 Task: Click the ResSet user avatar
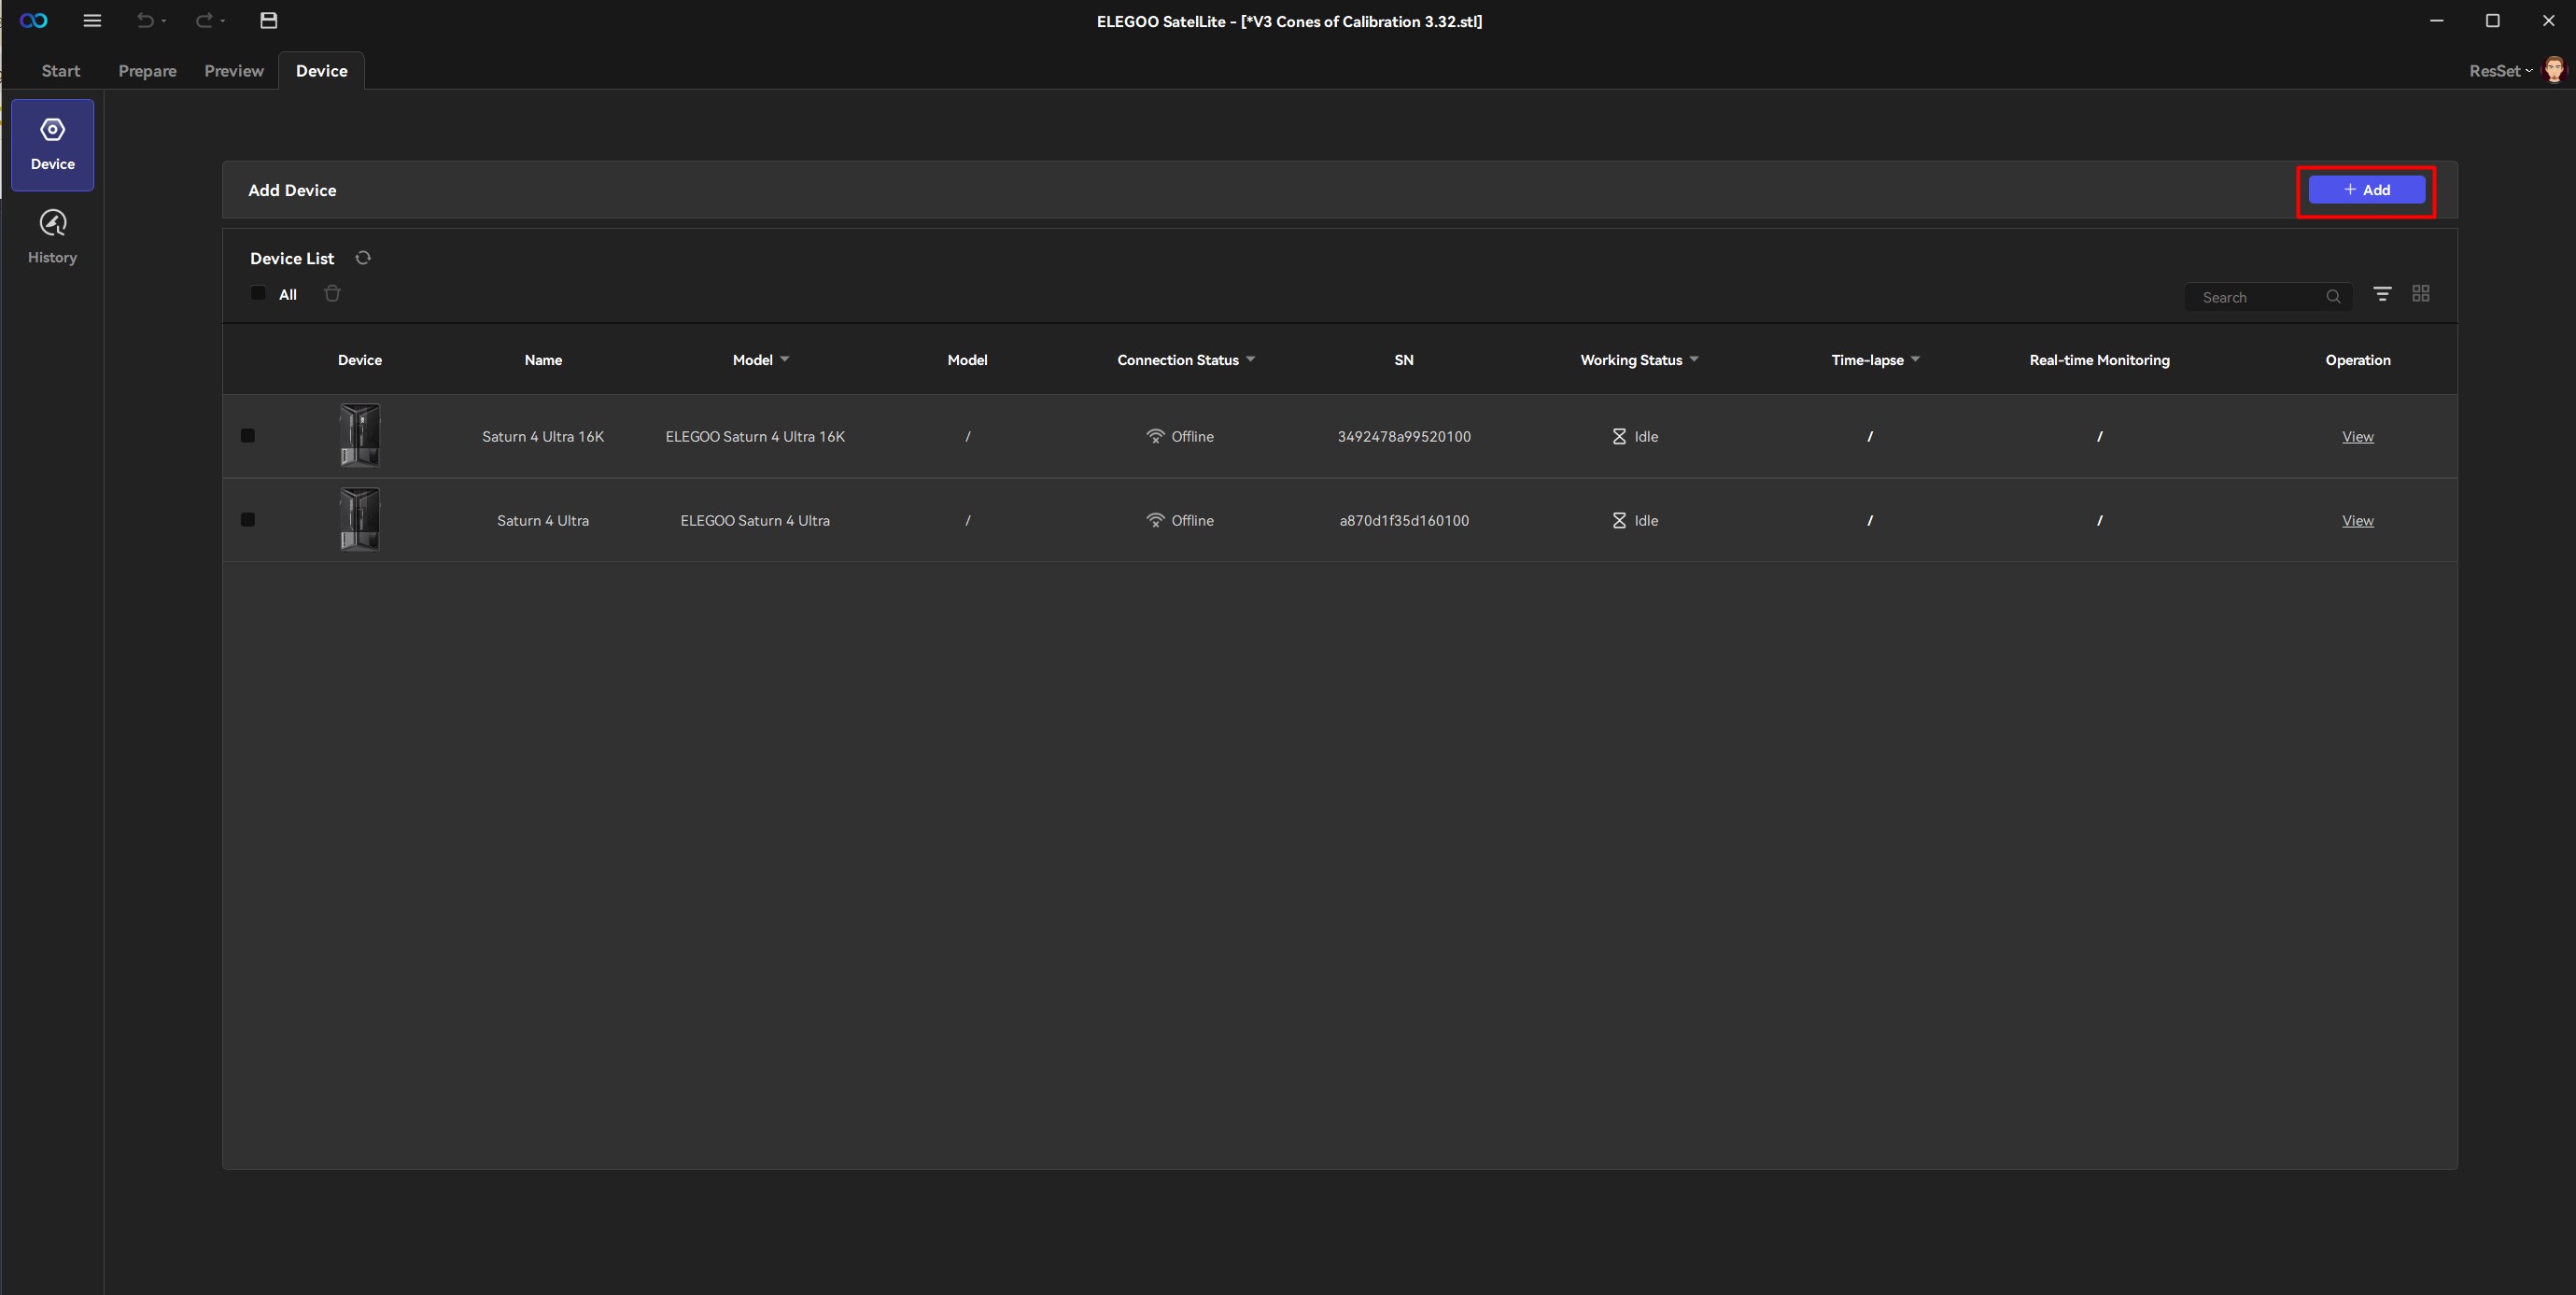point(2555,70)
